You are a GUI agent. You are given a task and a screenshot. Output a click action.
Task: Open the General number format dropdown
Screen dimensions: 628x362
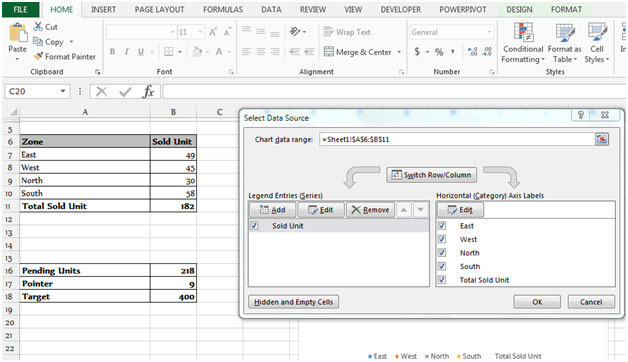coord(489,32)
